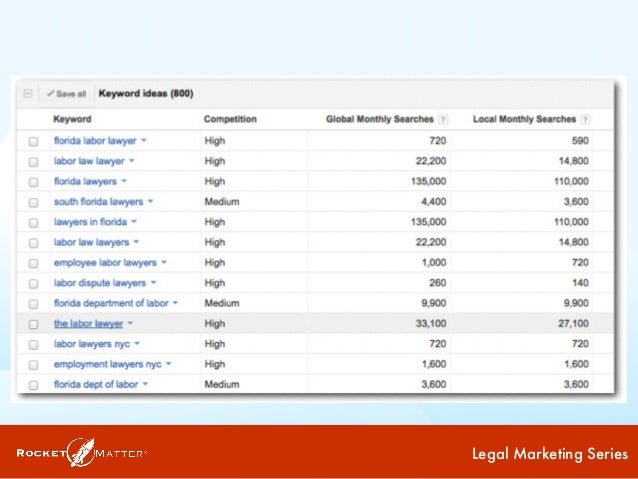Click the Rocket Matter logo
The width and height of the screenshot is (638, 479).
[x=82, y=453]
